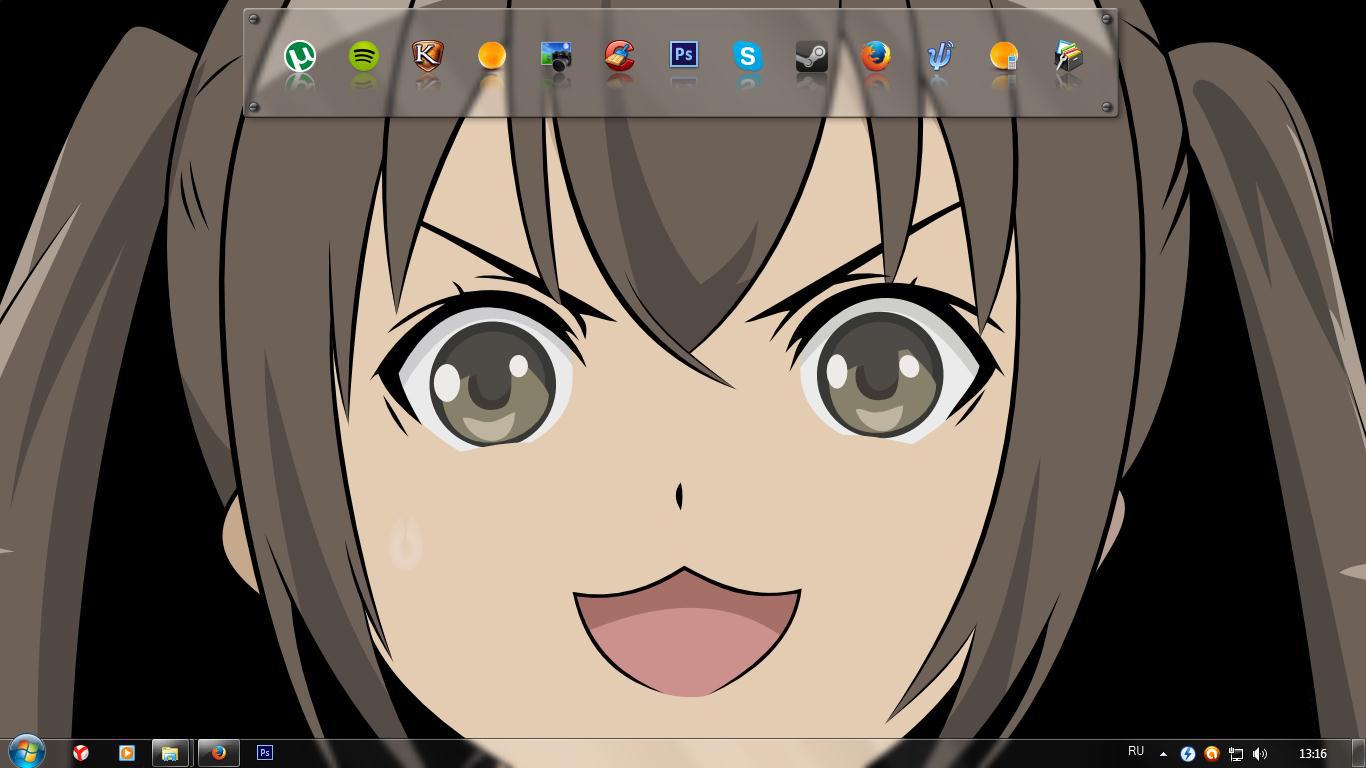This screenshot has width=1366, height=768.
Task: Launch uTorrent from the dock
Action: tap(300, 56)
